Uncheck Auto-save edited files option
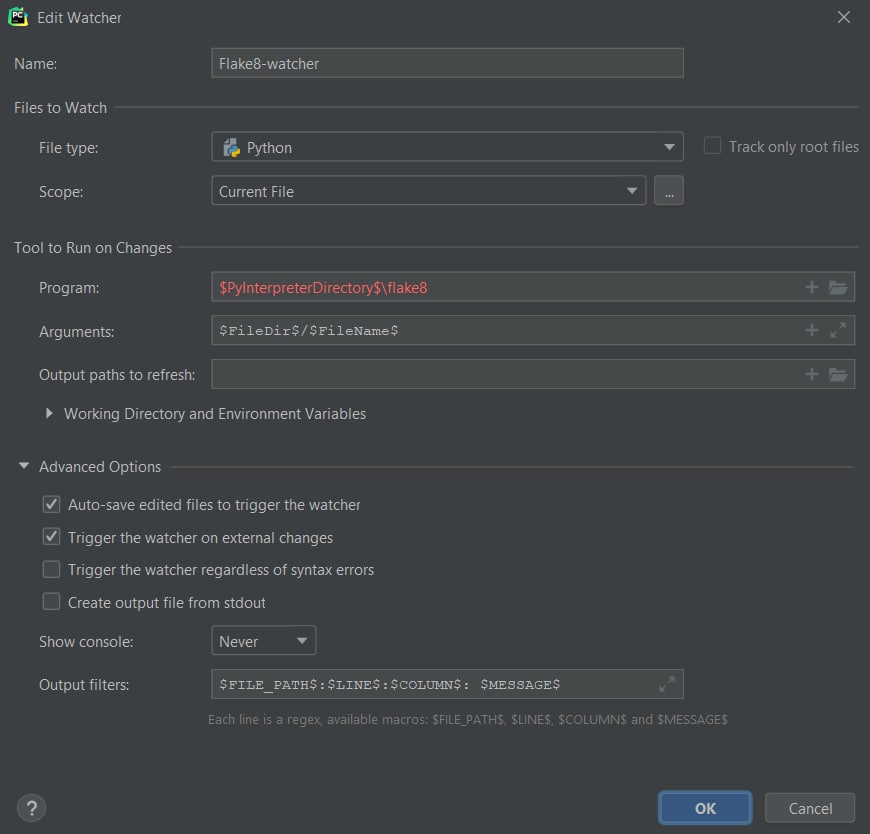 [52, 504]
